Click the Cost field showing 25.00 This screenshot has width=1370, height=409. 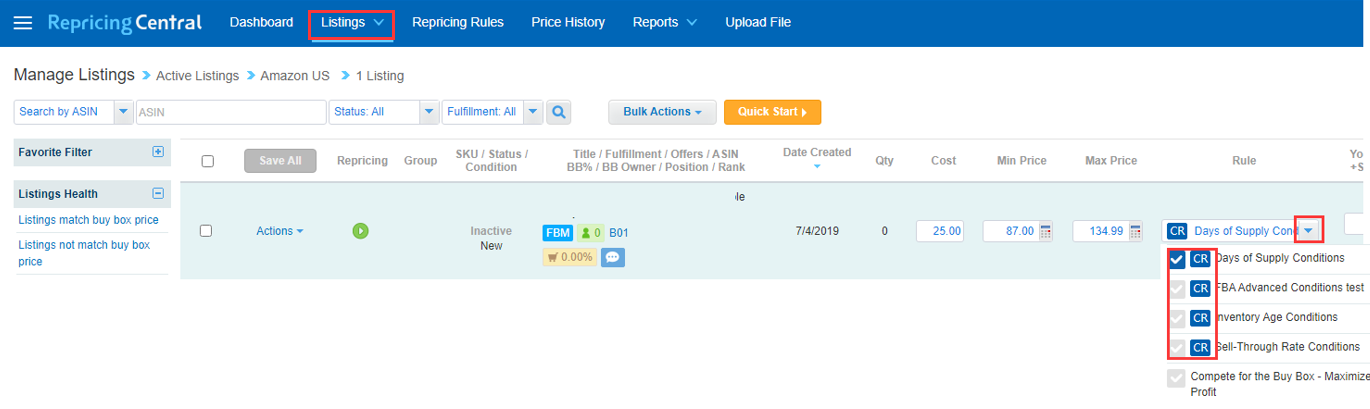click(940, 231)
